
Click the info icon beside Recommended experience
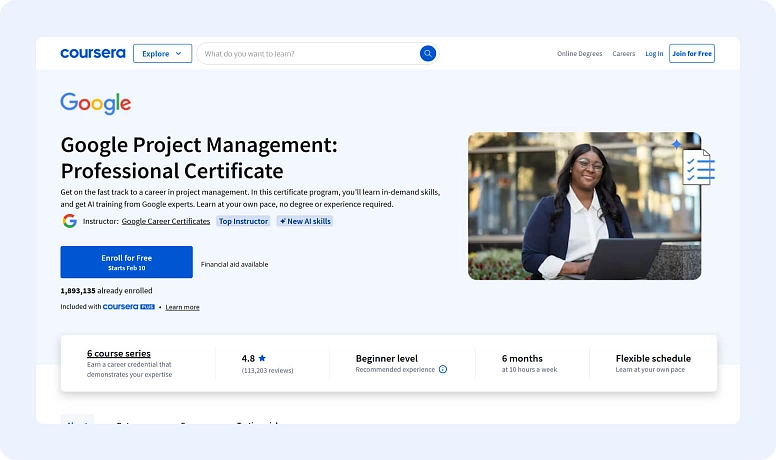443,369
